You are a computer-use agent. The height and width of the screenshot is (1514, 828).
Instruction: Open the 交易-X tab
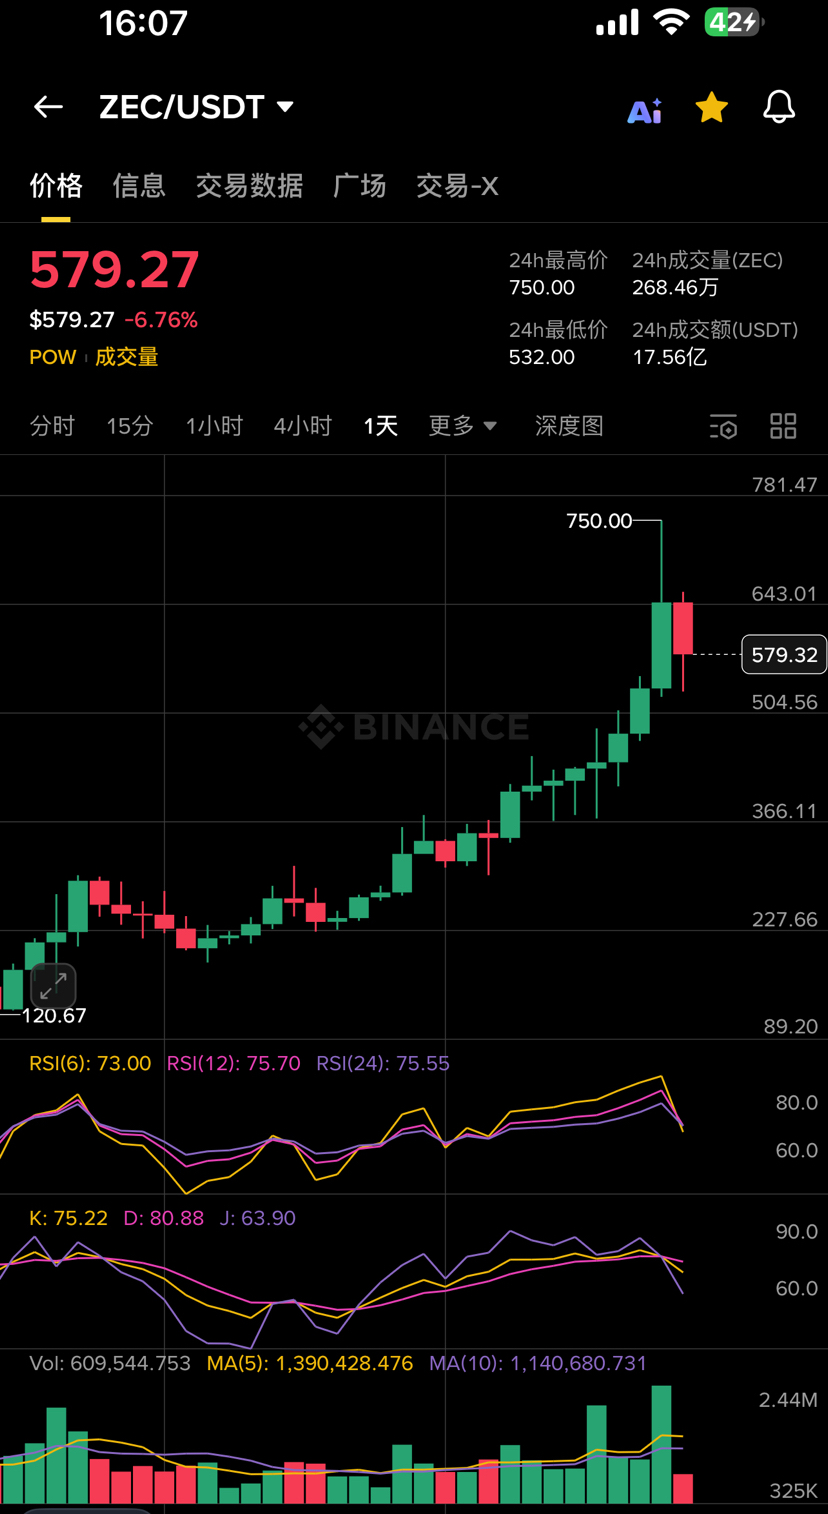(457, 186)
